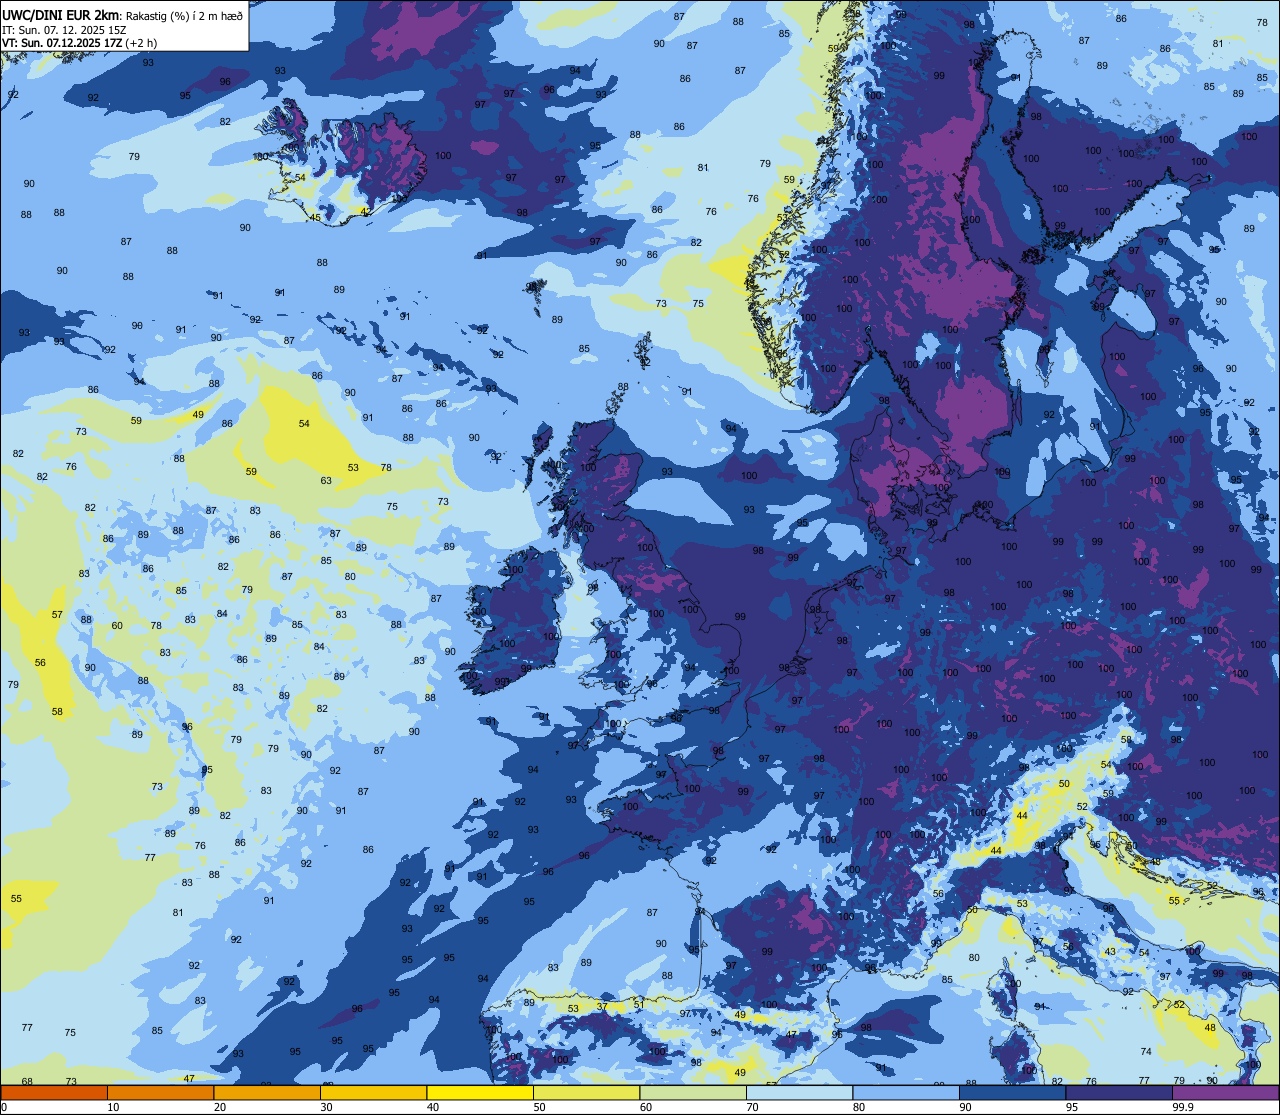Select the legend swatch between 30 and 40
This screenshot has width=1280, height=1115.
click(373, 1093)
